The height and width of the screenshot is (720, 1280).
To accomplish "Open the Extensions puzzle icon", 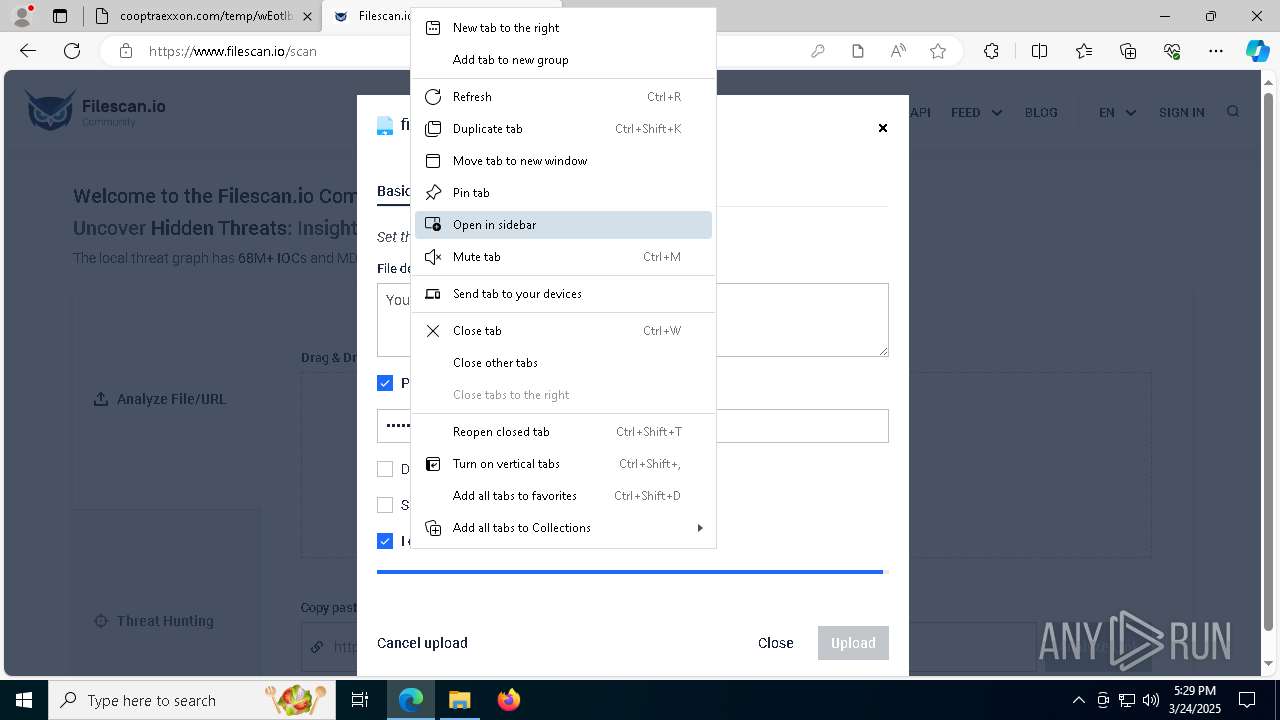I will (x=991, y=51).
